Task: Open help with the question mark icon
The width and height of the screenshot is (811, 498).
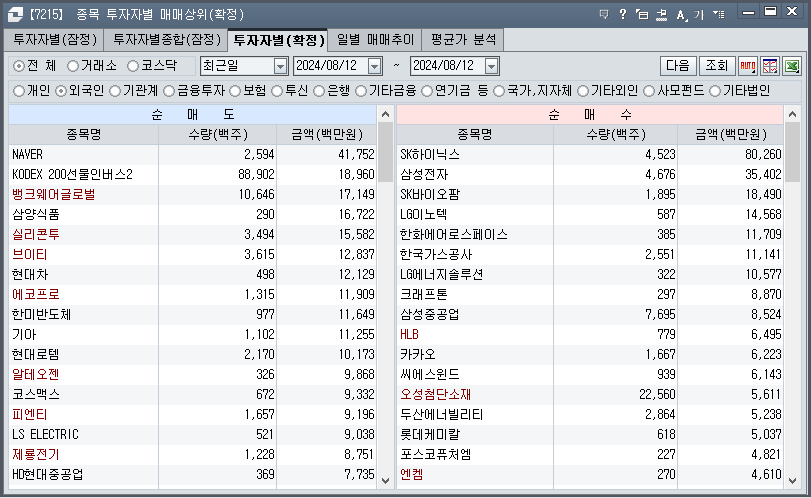Action: point(623,14)
